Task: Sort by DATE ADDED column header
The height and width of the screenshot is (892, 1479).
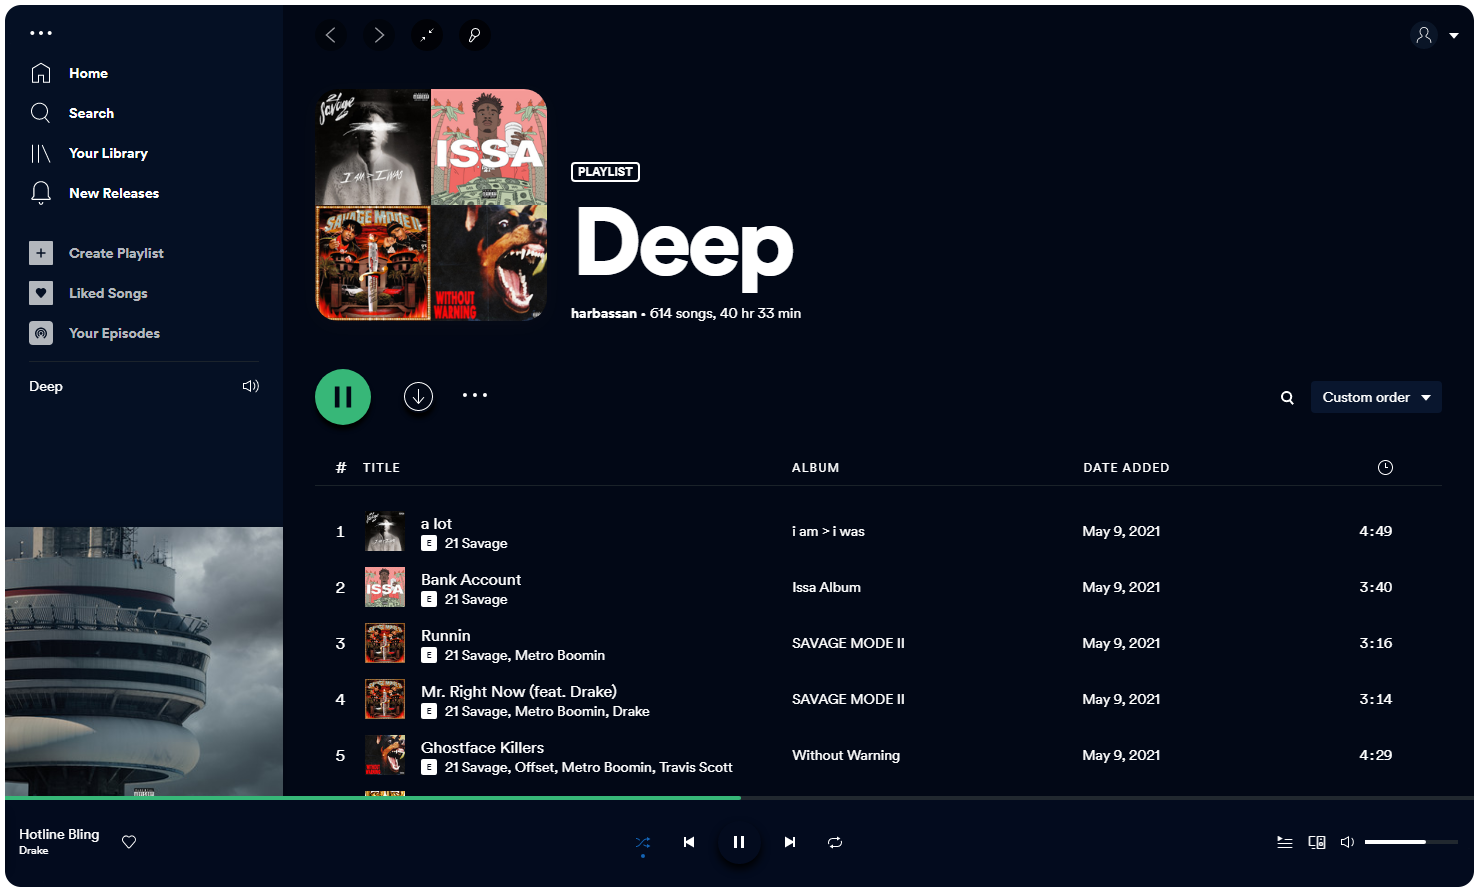Action: [x=1126, y=467]
